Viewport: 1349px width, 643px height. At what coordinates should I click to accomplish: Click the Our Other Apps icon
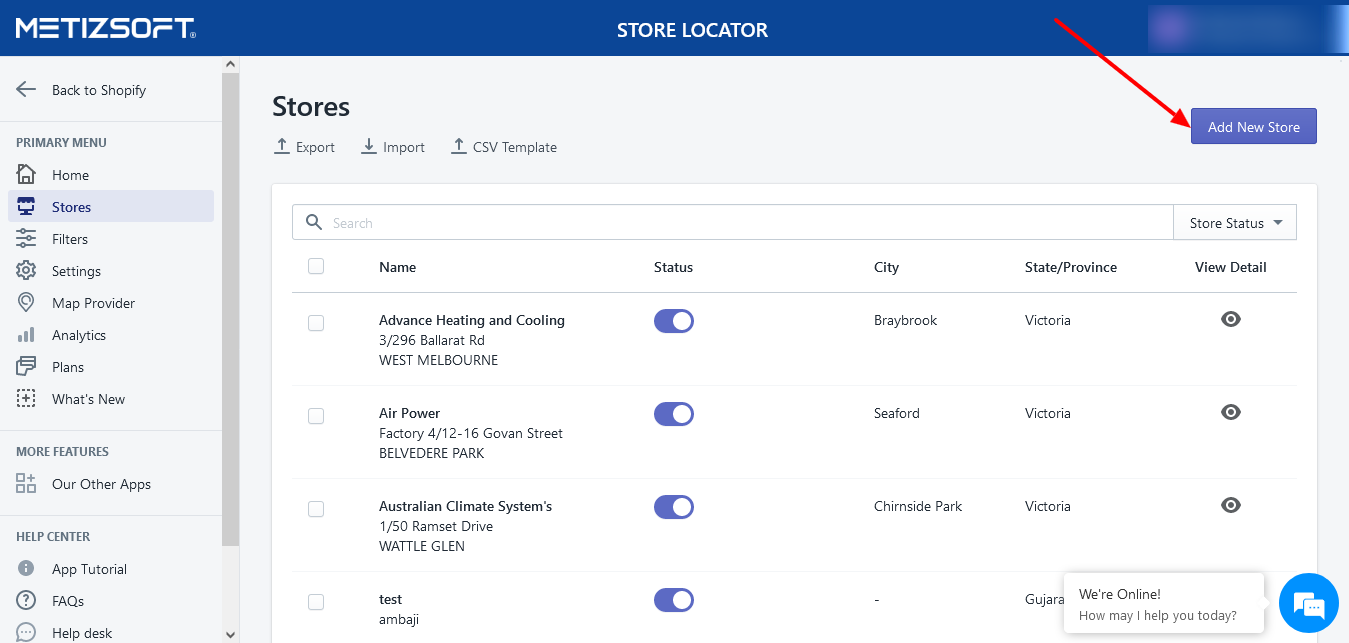tap(26, 484)
